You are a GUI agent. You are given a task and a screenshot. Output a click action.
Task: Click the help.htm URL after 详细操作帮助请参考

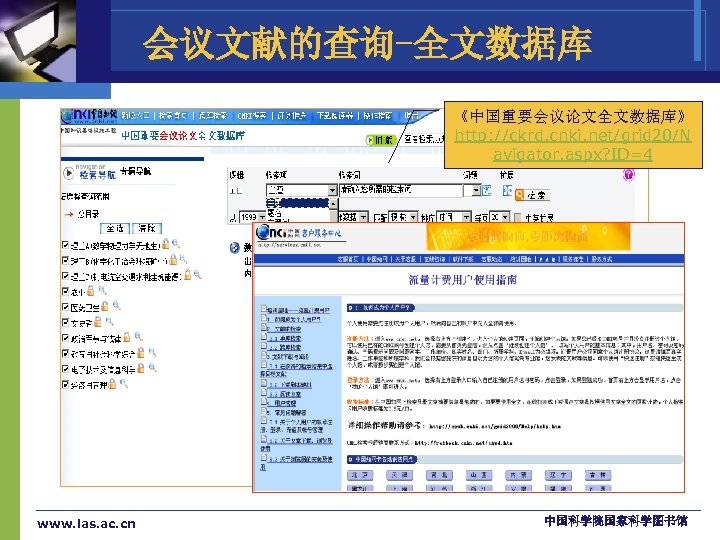pyautogui.click(x=495, y=427)
